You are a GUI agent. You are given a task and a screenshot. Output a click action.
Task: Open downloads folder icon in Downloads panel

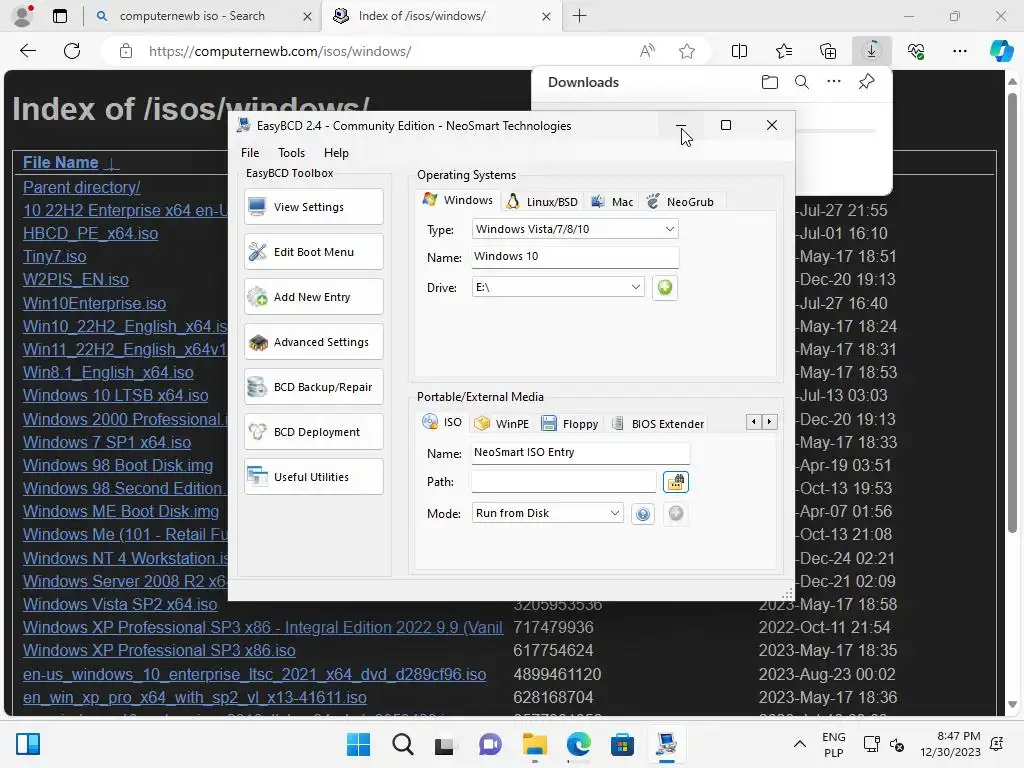tap(770, 82)
